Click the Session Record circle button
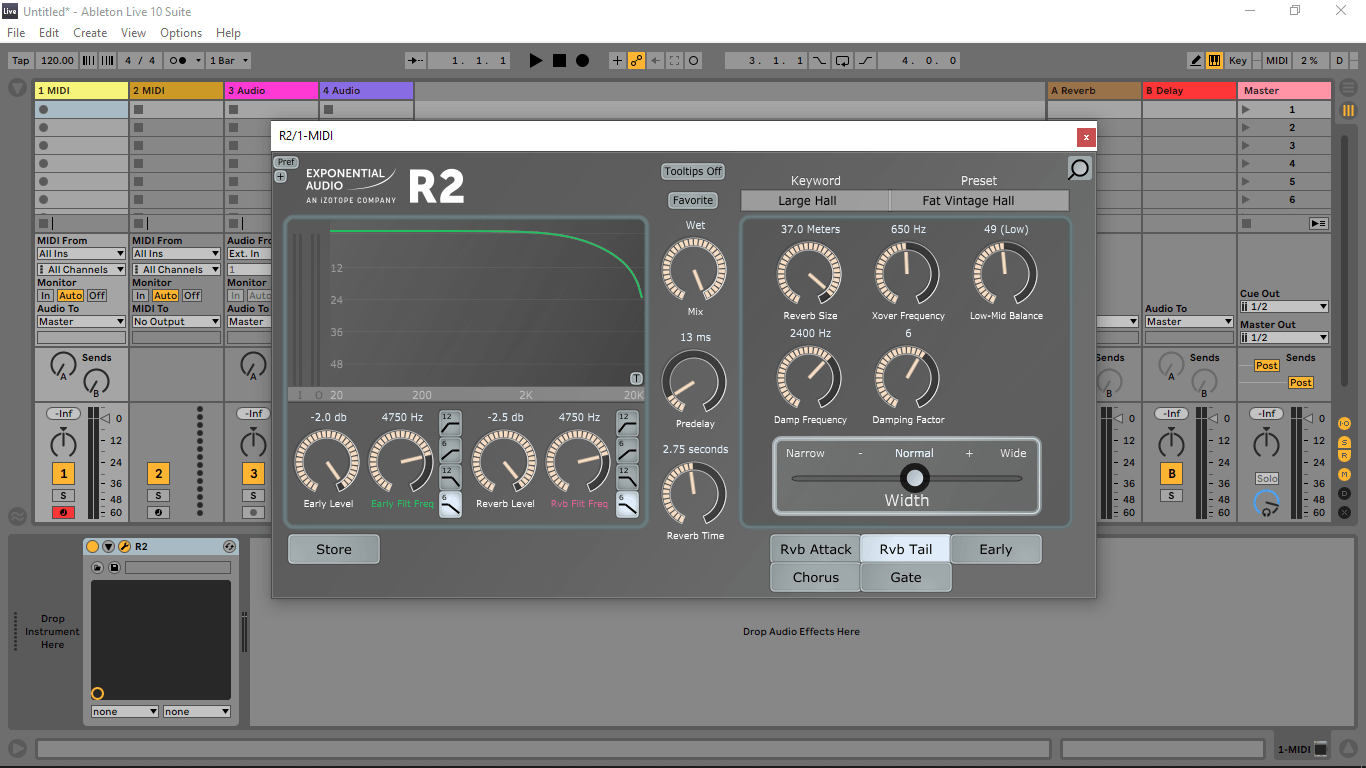Image resolution: width=1366 pixels, height=768 pixels. [x=694, y=61]
